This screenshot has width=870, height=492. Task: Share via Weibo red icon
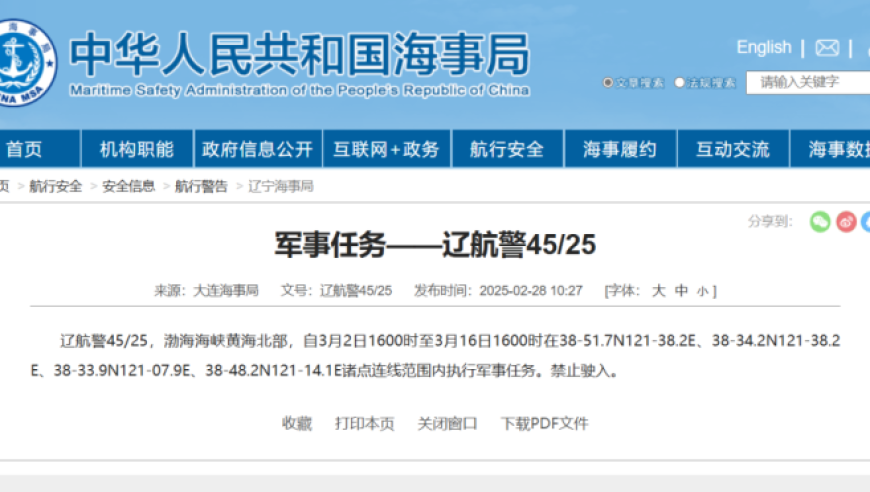846,221
